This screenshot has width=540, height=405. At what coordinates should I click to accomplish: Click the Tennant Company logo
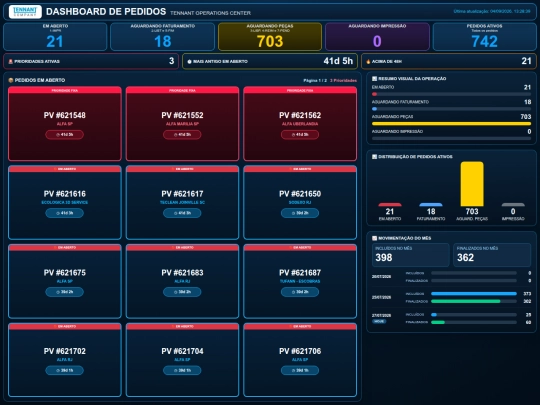tap(25, 11)
